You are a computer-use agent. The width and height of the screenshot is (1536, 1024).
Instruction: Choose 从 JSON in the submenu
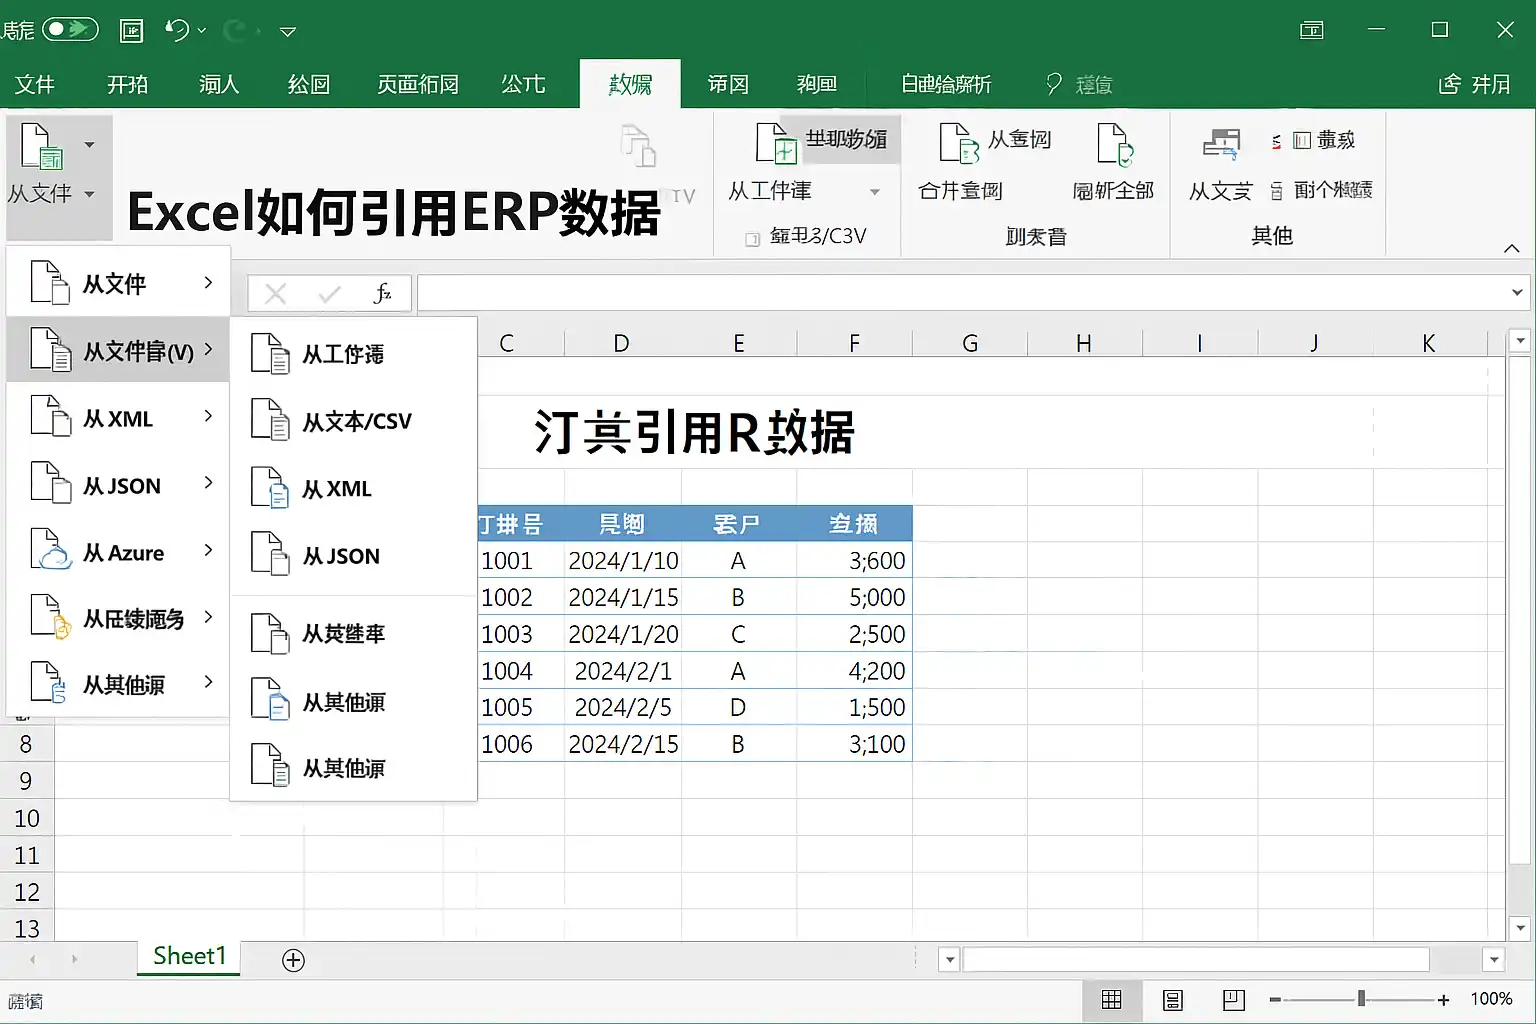click(340, 556)
